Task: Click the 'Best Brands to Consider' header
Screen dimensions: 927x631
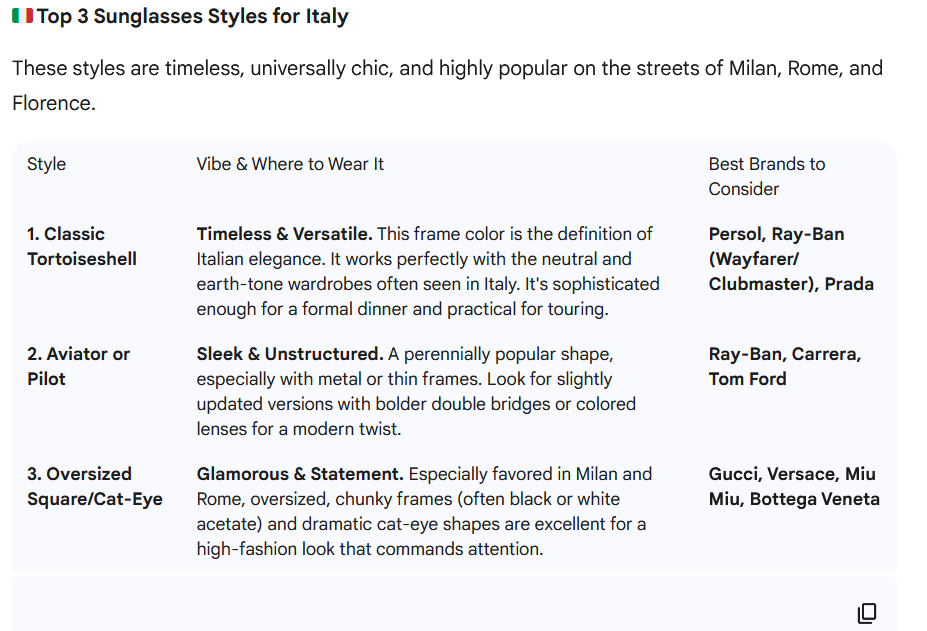Action: click(x=767, y=176)
